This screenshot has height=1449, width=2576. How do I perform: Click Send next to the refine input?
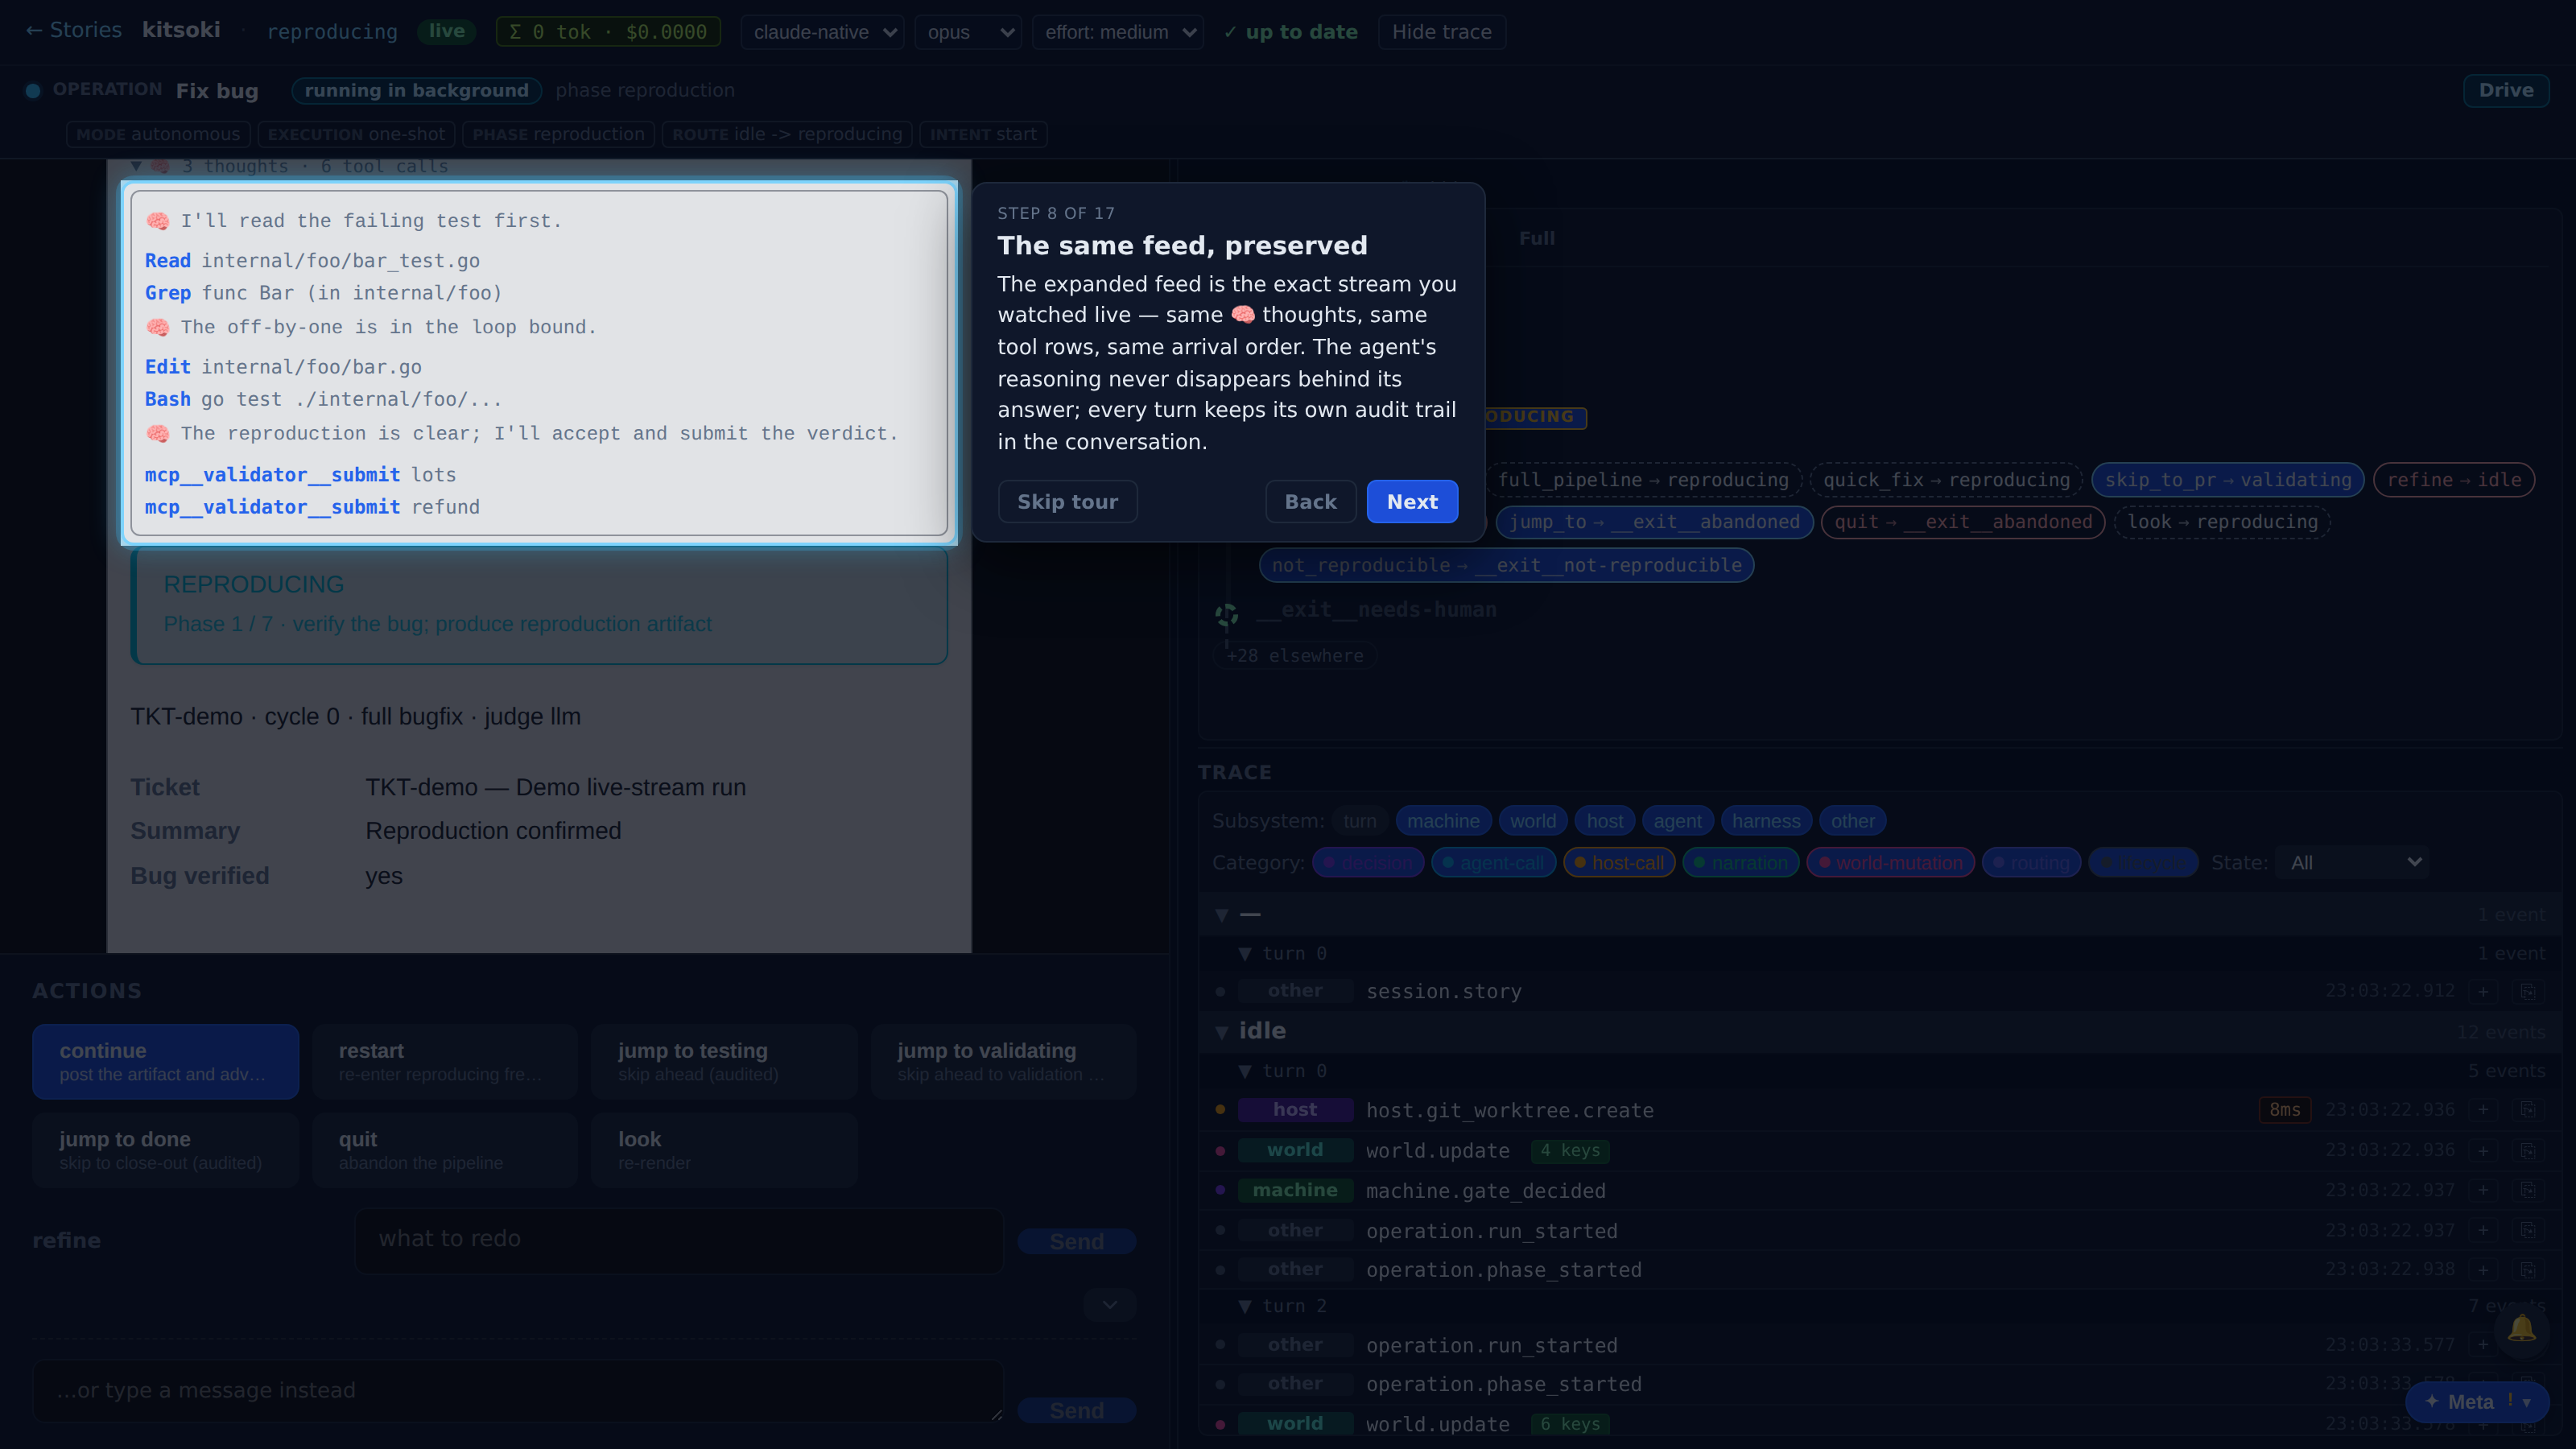[x=1076, y=1241]
